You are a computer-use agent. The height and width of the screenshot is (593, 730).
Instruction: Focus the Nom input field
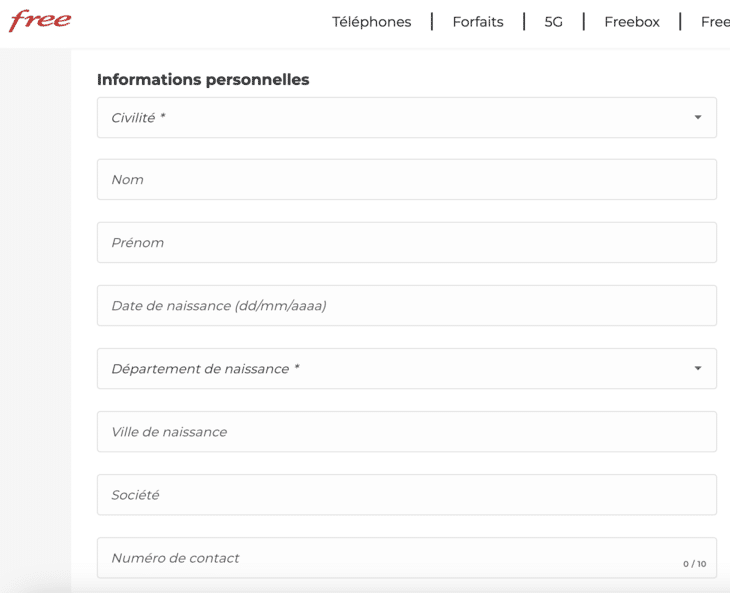click(406, 180)
